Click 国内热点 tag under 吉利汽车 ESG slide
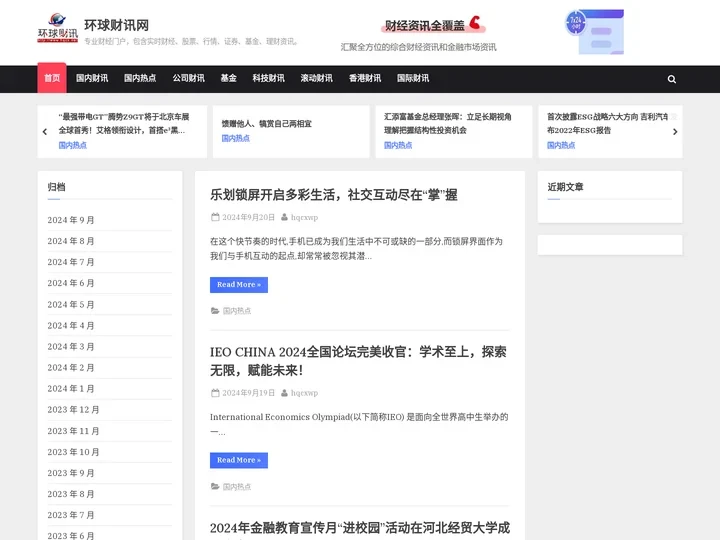This screenshot has width=720, height=540. pos(561,145)
